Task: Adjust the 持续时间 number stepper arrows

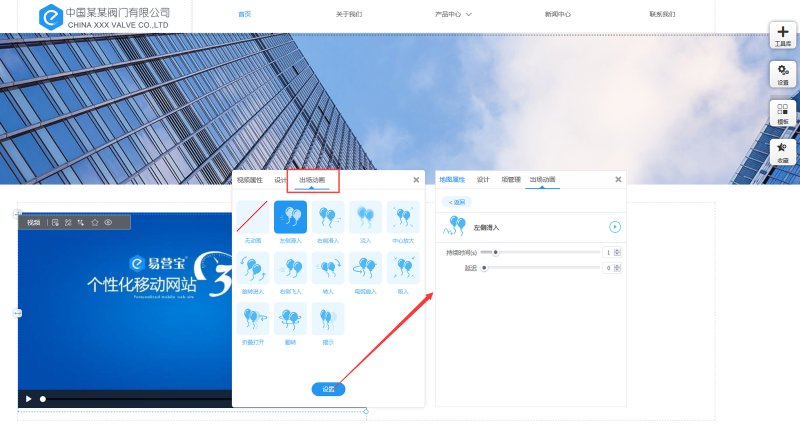Action: tap(620, 253)
